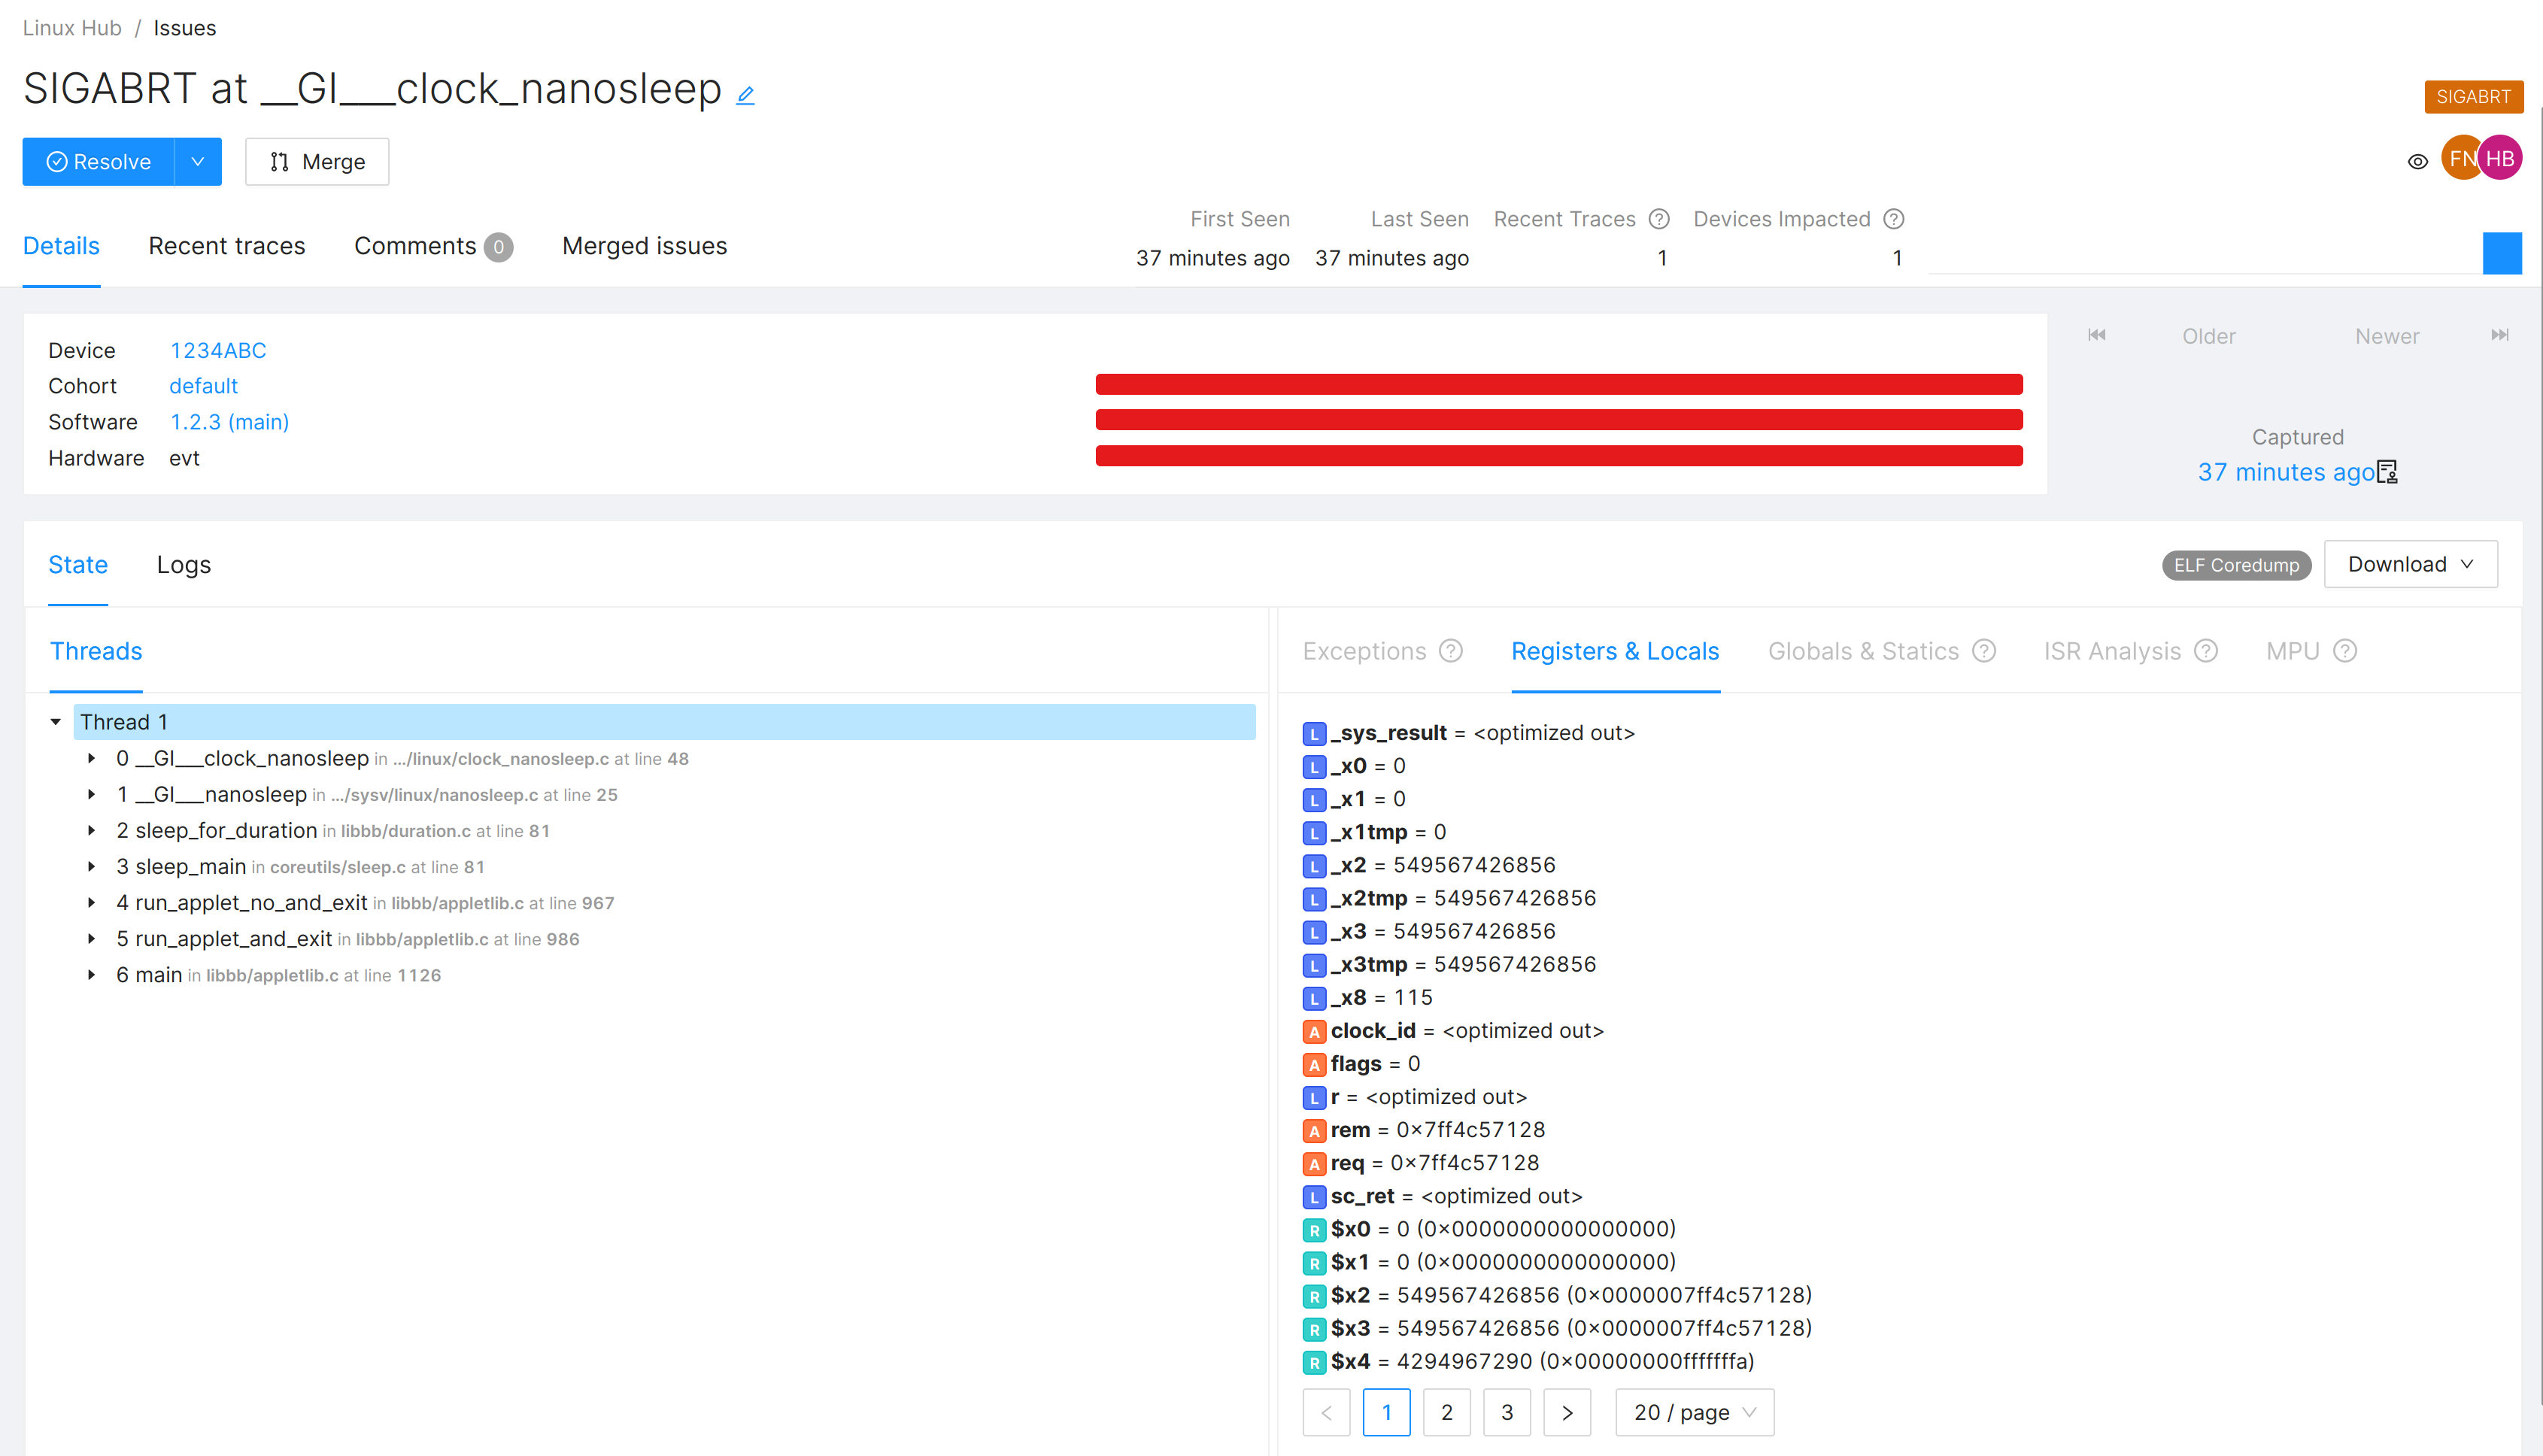Click the captured trace details icon
This screenshot has width=2543, height=1456.
pyautogui.click(x=2388, y=472)
